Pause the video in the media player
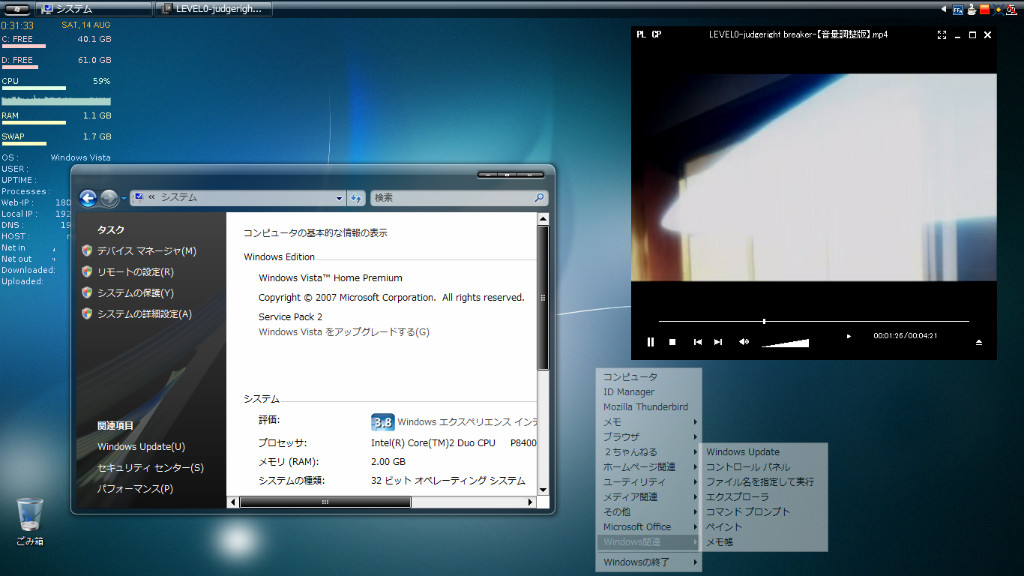 click(x=650, y=342)
